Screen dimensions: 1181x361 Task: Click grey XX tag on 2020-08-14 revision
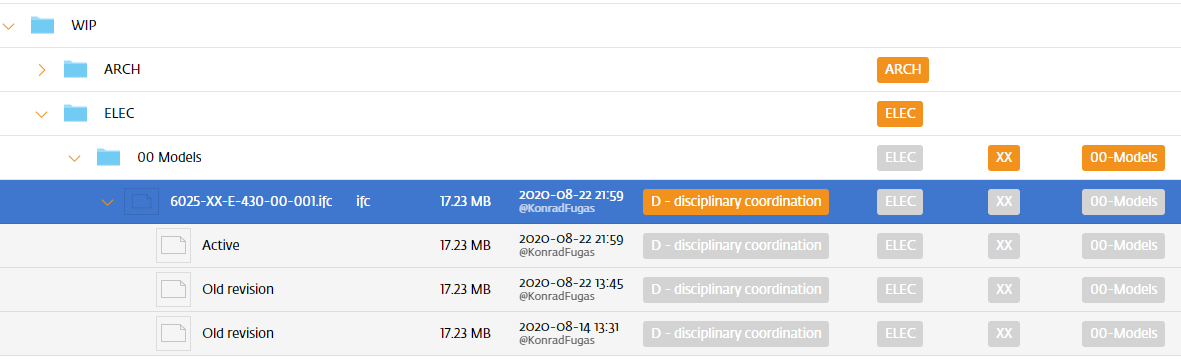click(1003, 333)
